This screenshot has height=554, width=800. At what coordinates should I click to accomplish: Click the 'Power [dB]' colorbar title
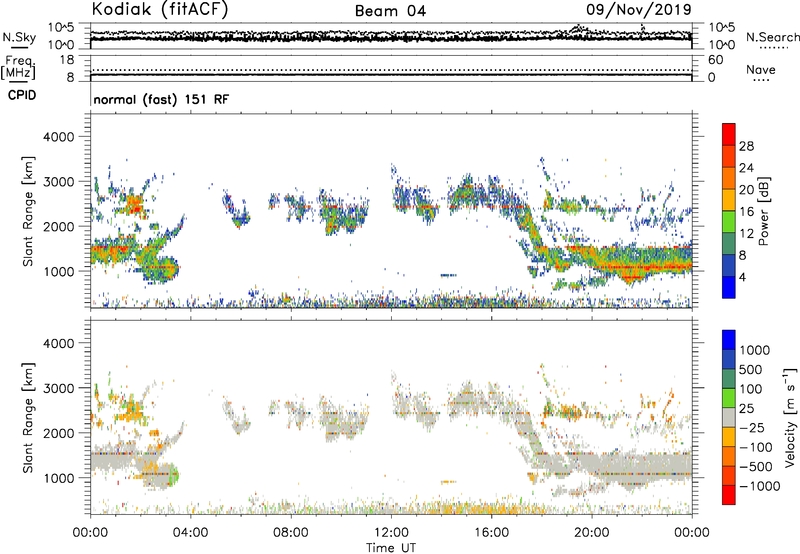click(x=763, y=211)
